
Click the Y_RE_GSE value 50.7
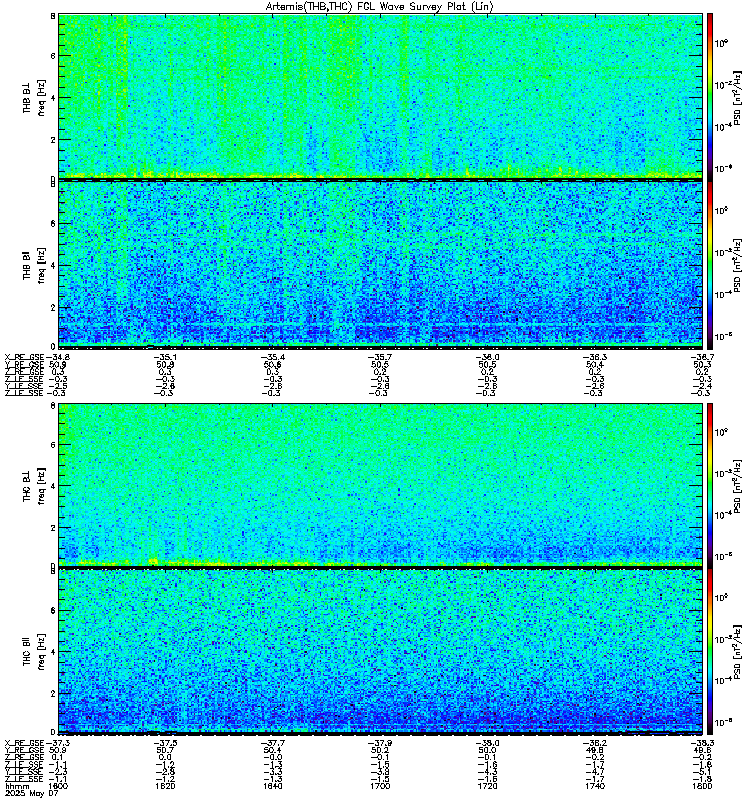165,751
